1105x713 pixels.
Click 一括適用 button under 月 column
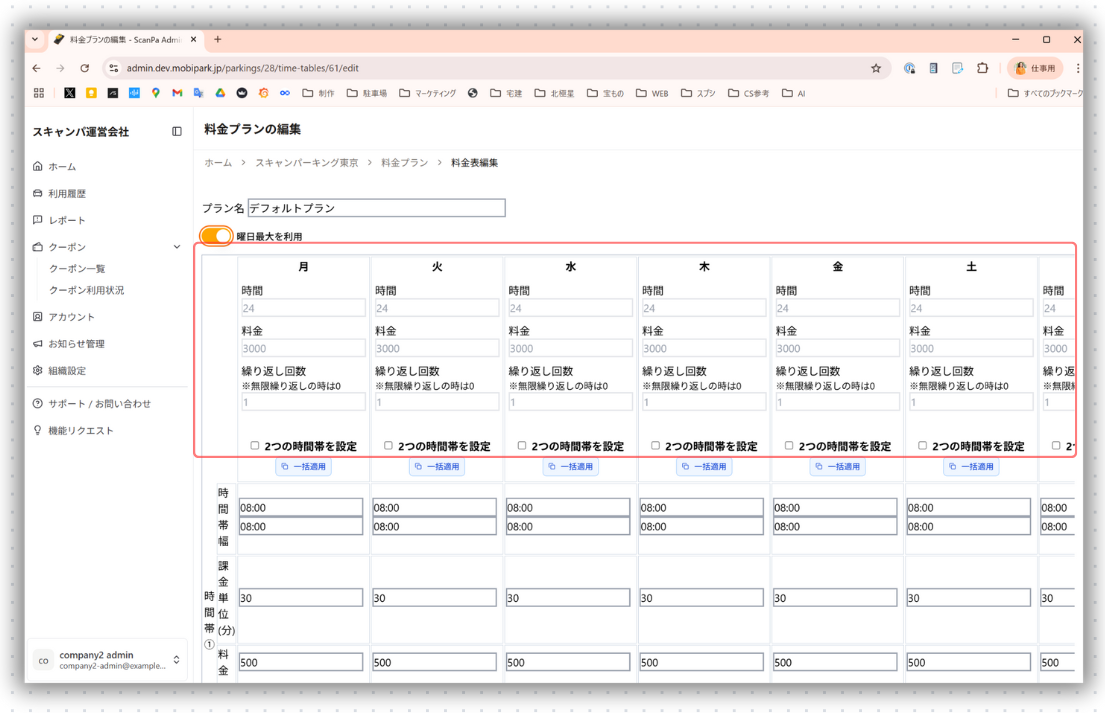pos(303,467)
